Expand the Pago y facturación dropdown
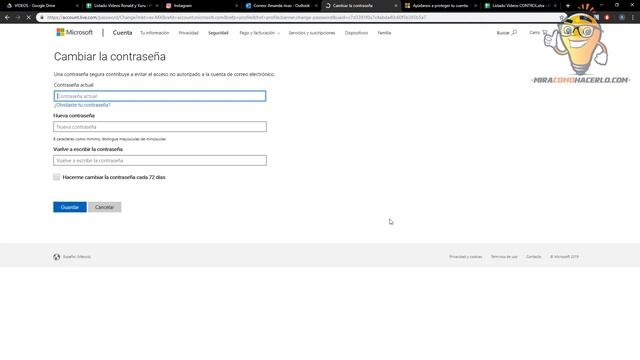Viewport: 640px width, 360px height. pyautogui.click(x=259, y=33)
